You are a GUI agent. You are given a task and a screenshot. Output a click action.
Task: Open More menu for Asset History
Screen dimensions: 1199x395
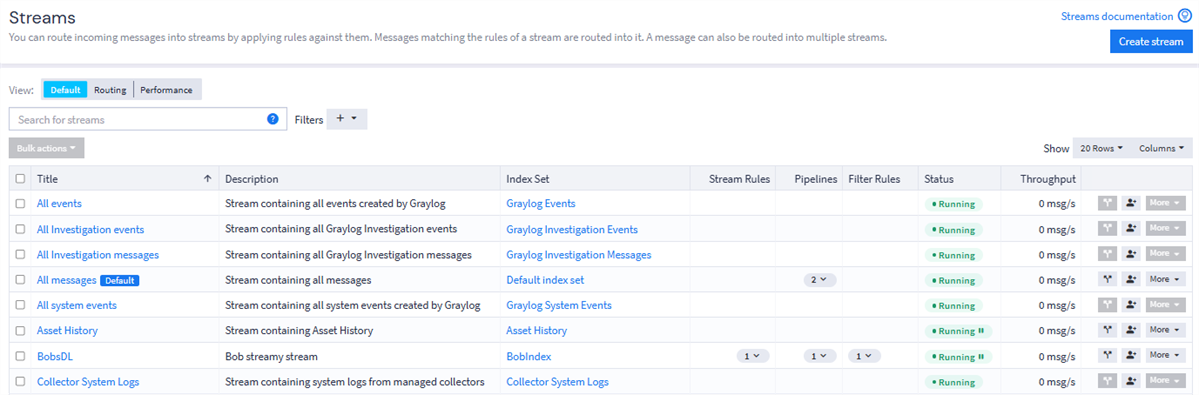[1165, 330]
